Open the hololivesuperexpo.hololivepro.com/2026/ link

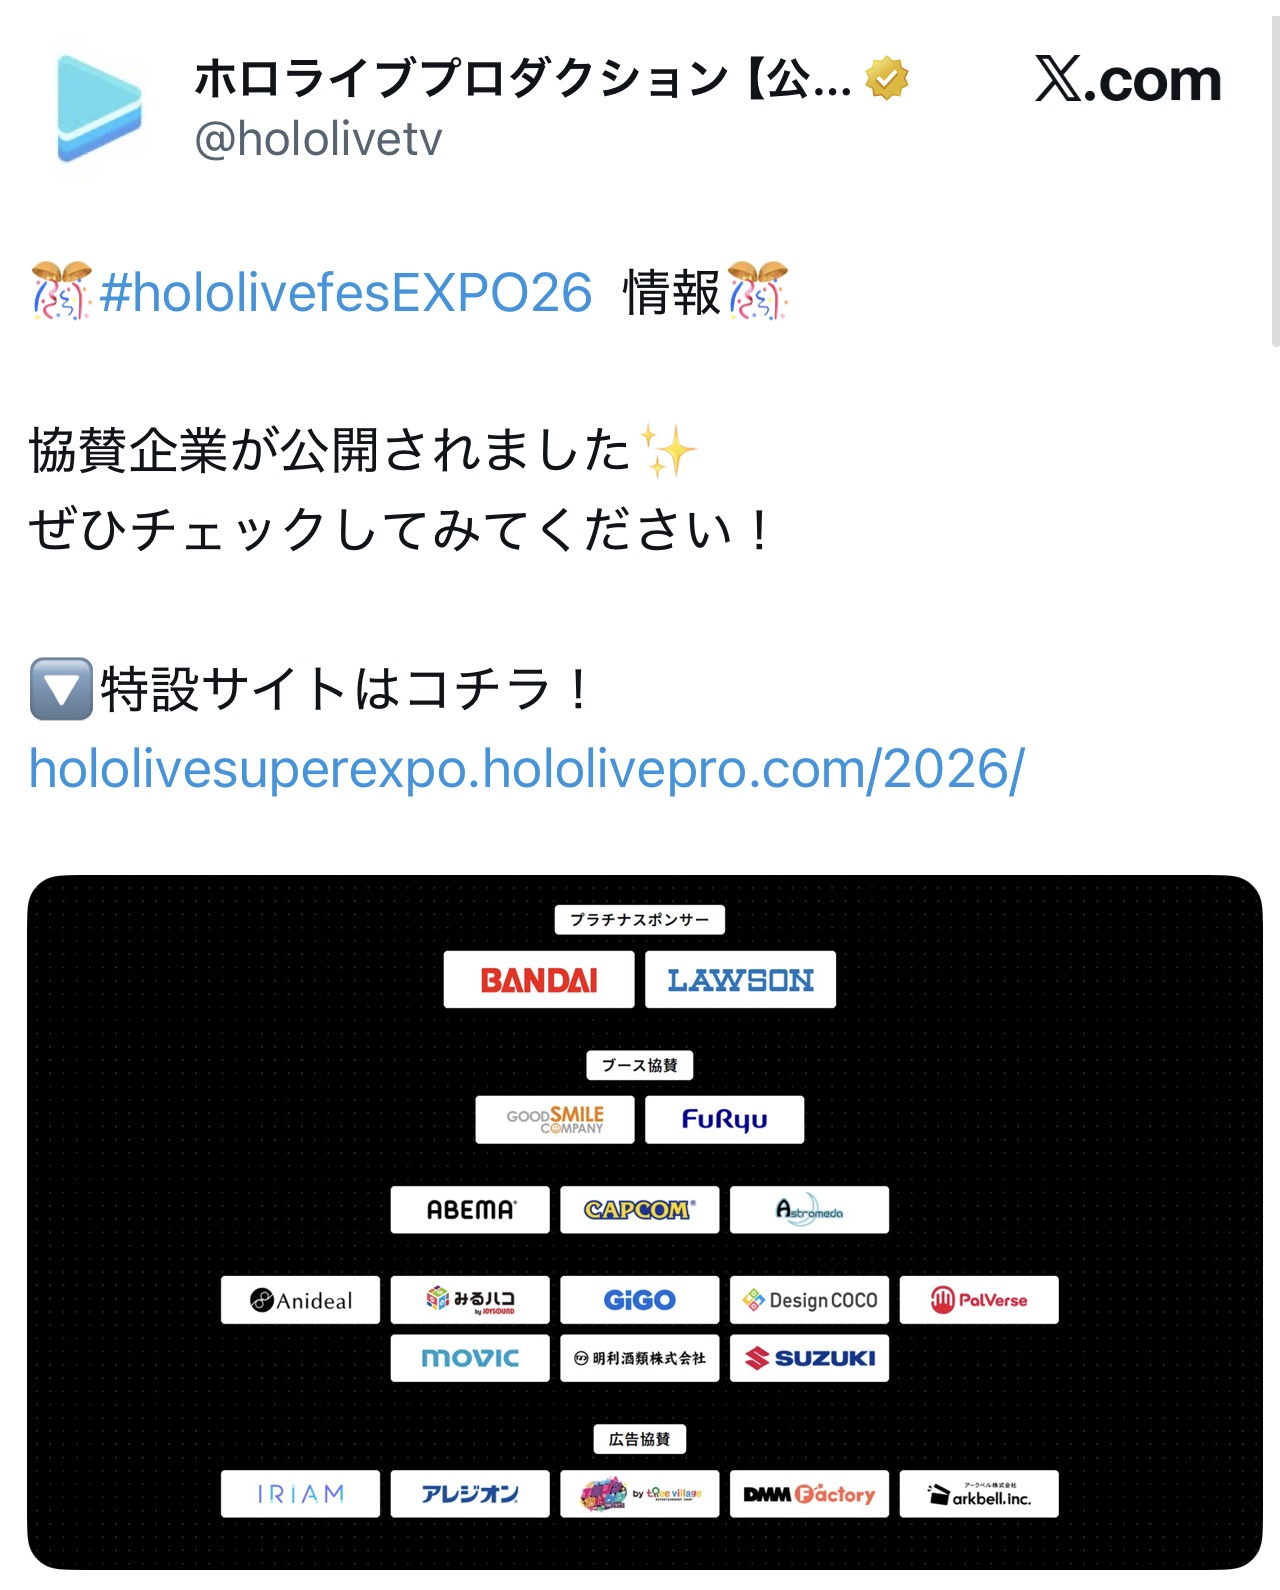coord(527,769)
